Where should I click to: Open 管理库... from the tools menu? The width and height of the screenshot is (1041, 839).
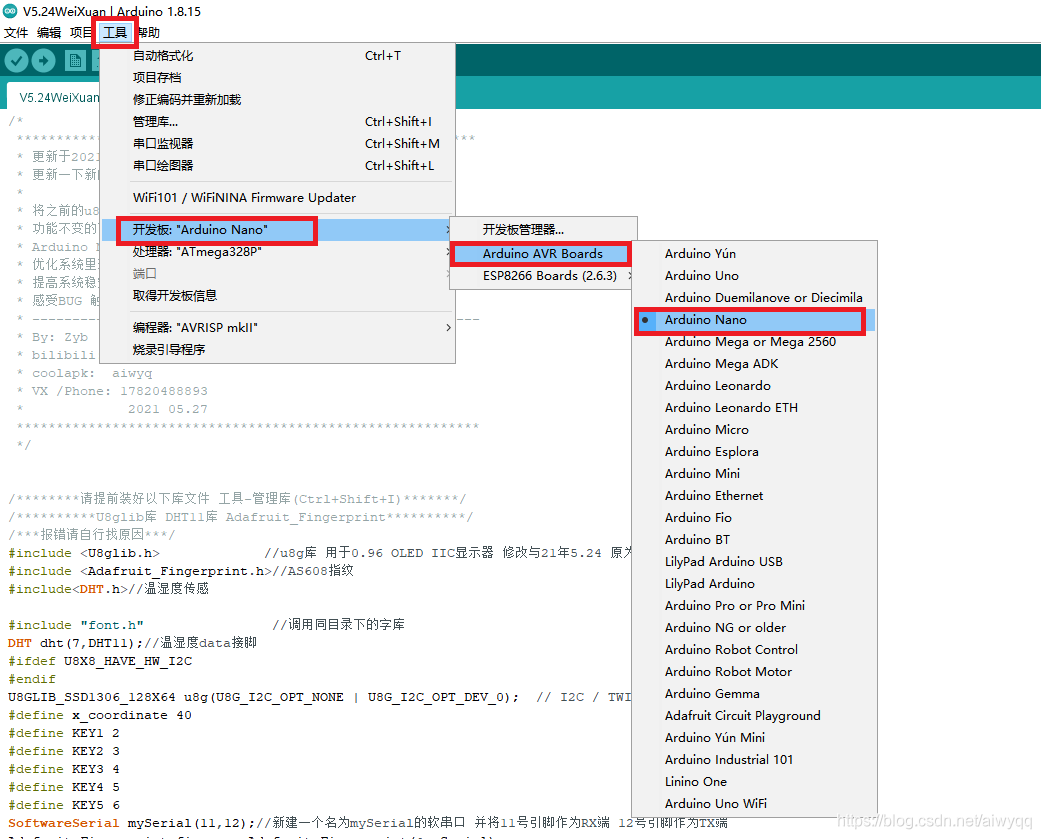(278, 121)
